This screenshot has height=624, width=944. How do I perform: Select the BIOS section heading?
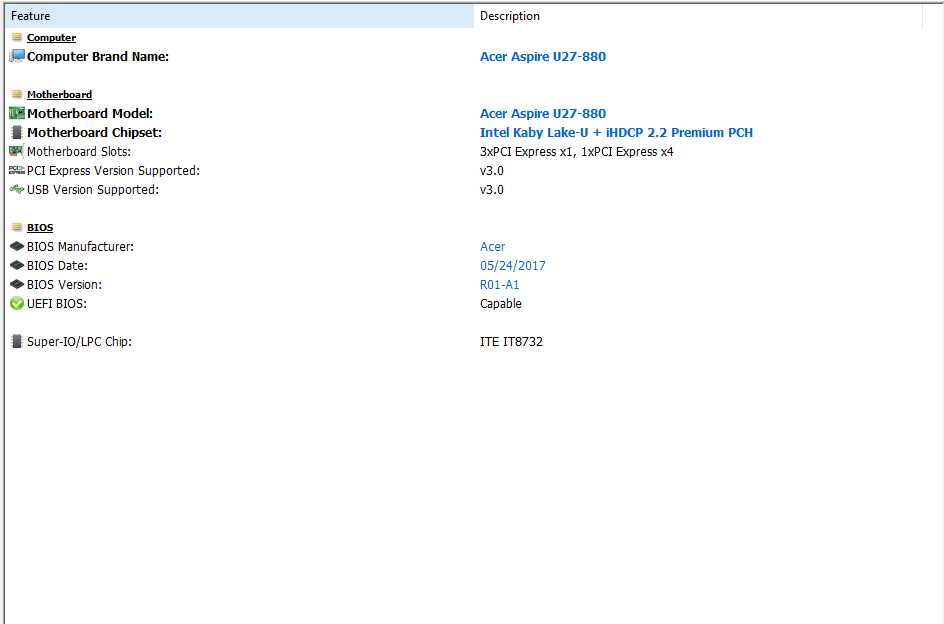point(40,228)
